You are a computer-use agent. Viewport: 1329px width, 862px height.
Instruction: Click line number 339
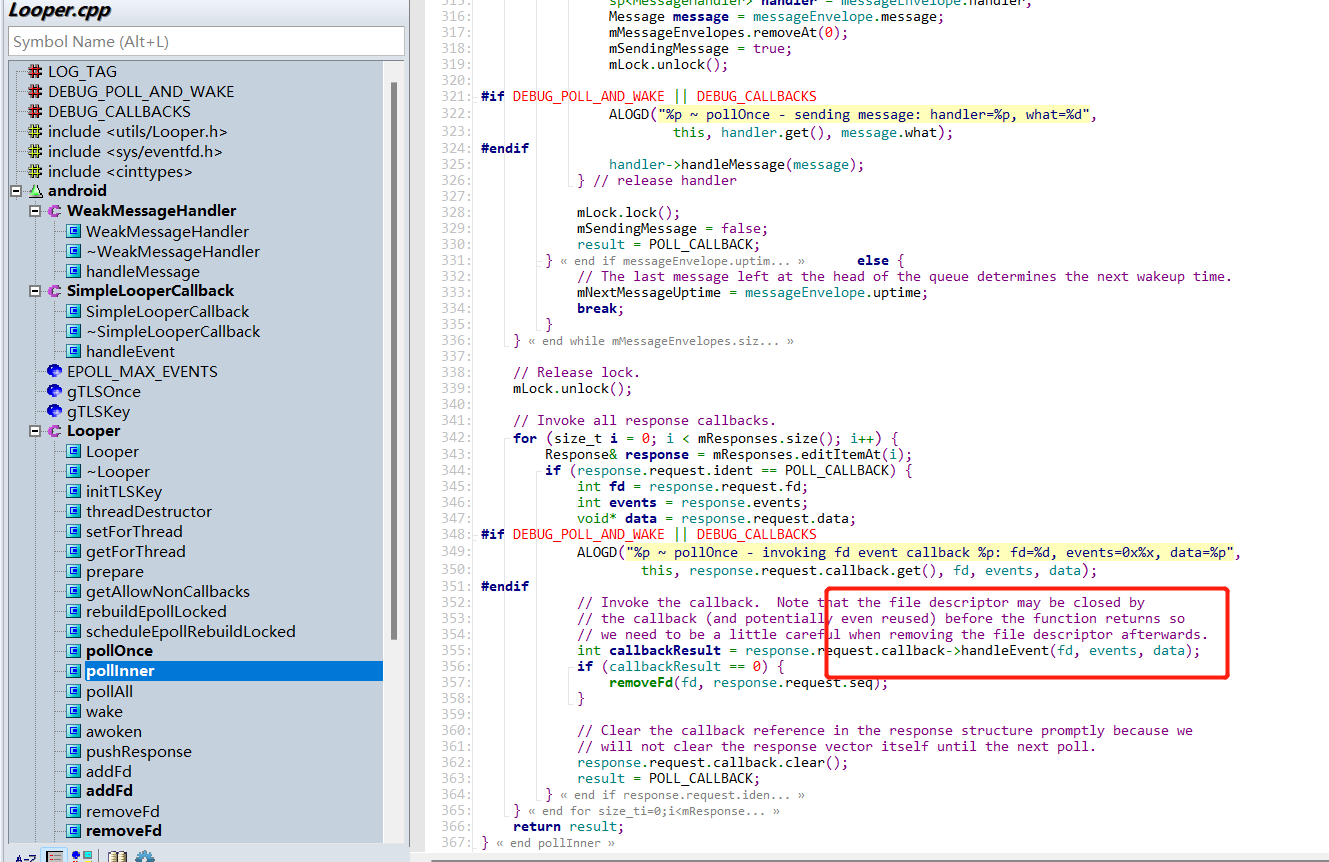click(x=456, y=389)
